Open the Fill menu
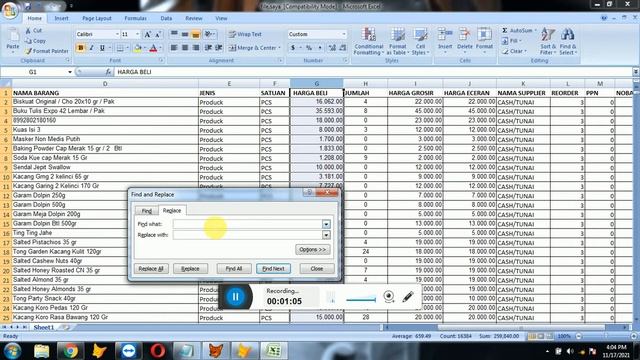The image size is (640, 360). pos(512,41)
